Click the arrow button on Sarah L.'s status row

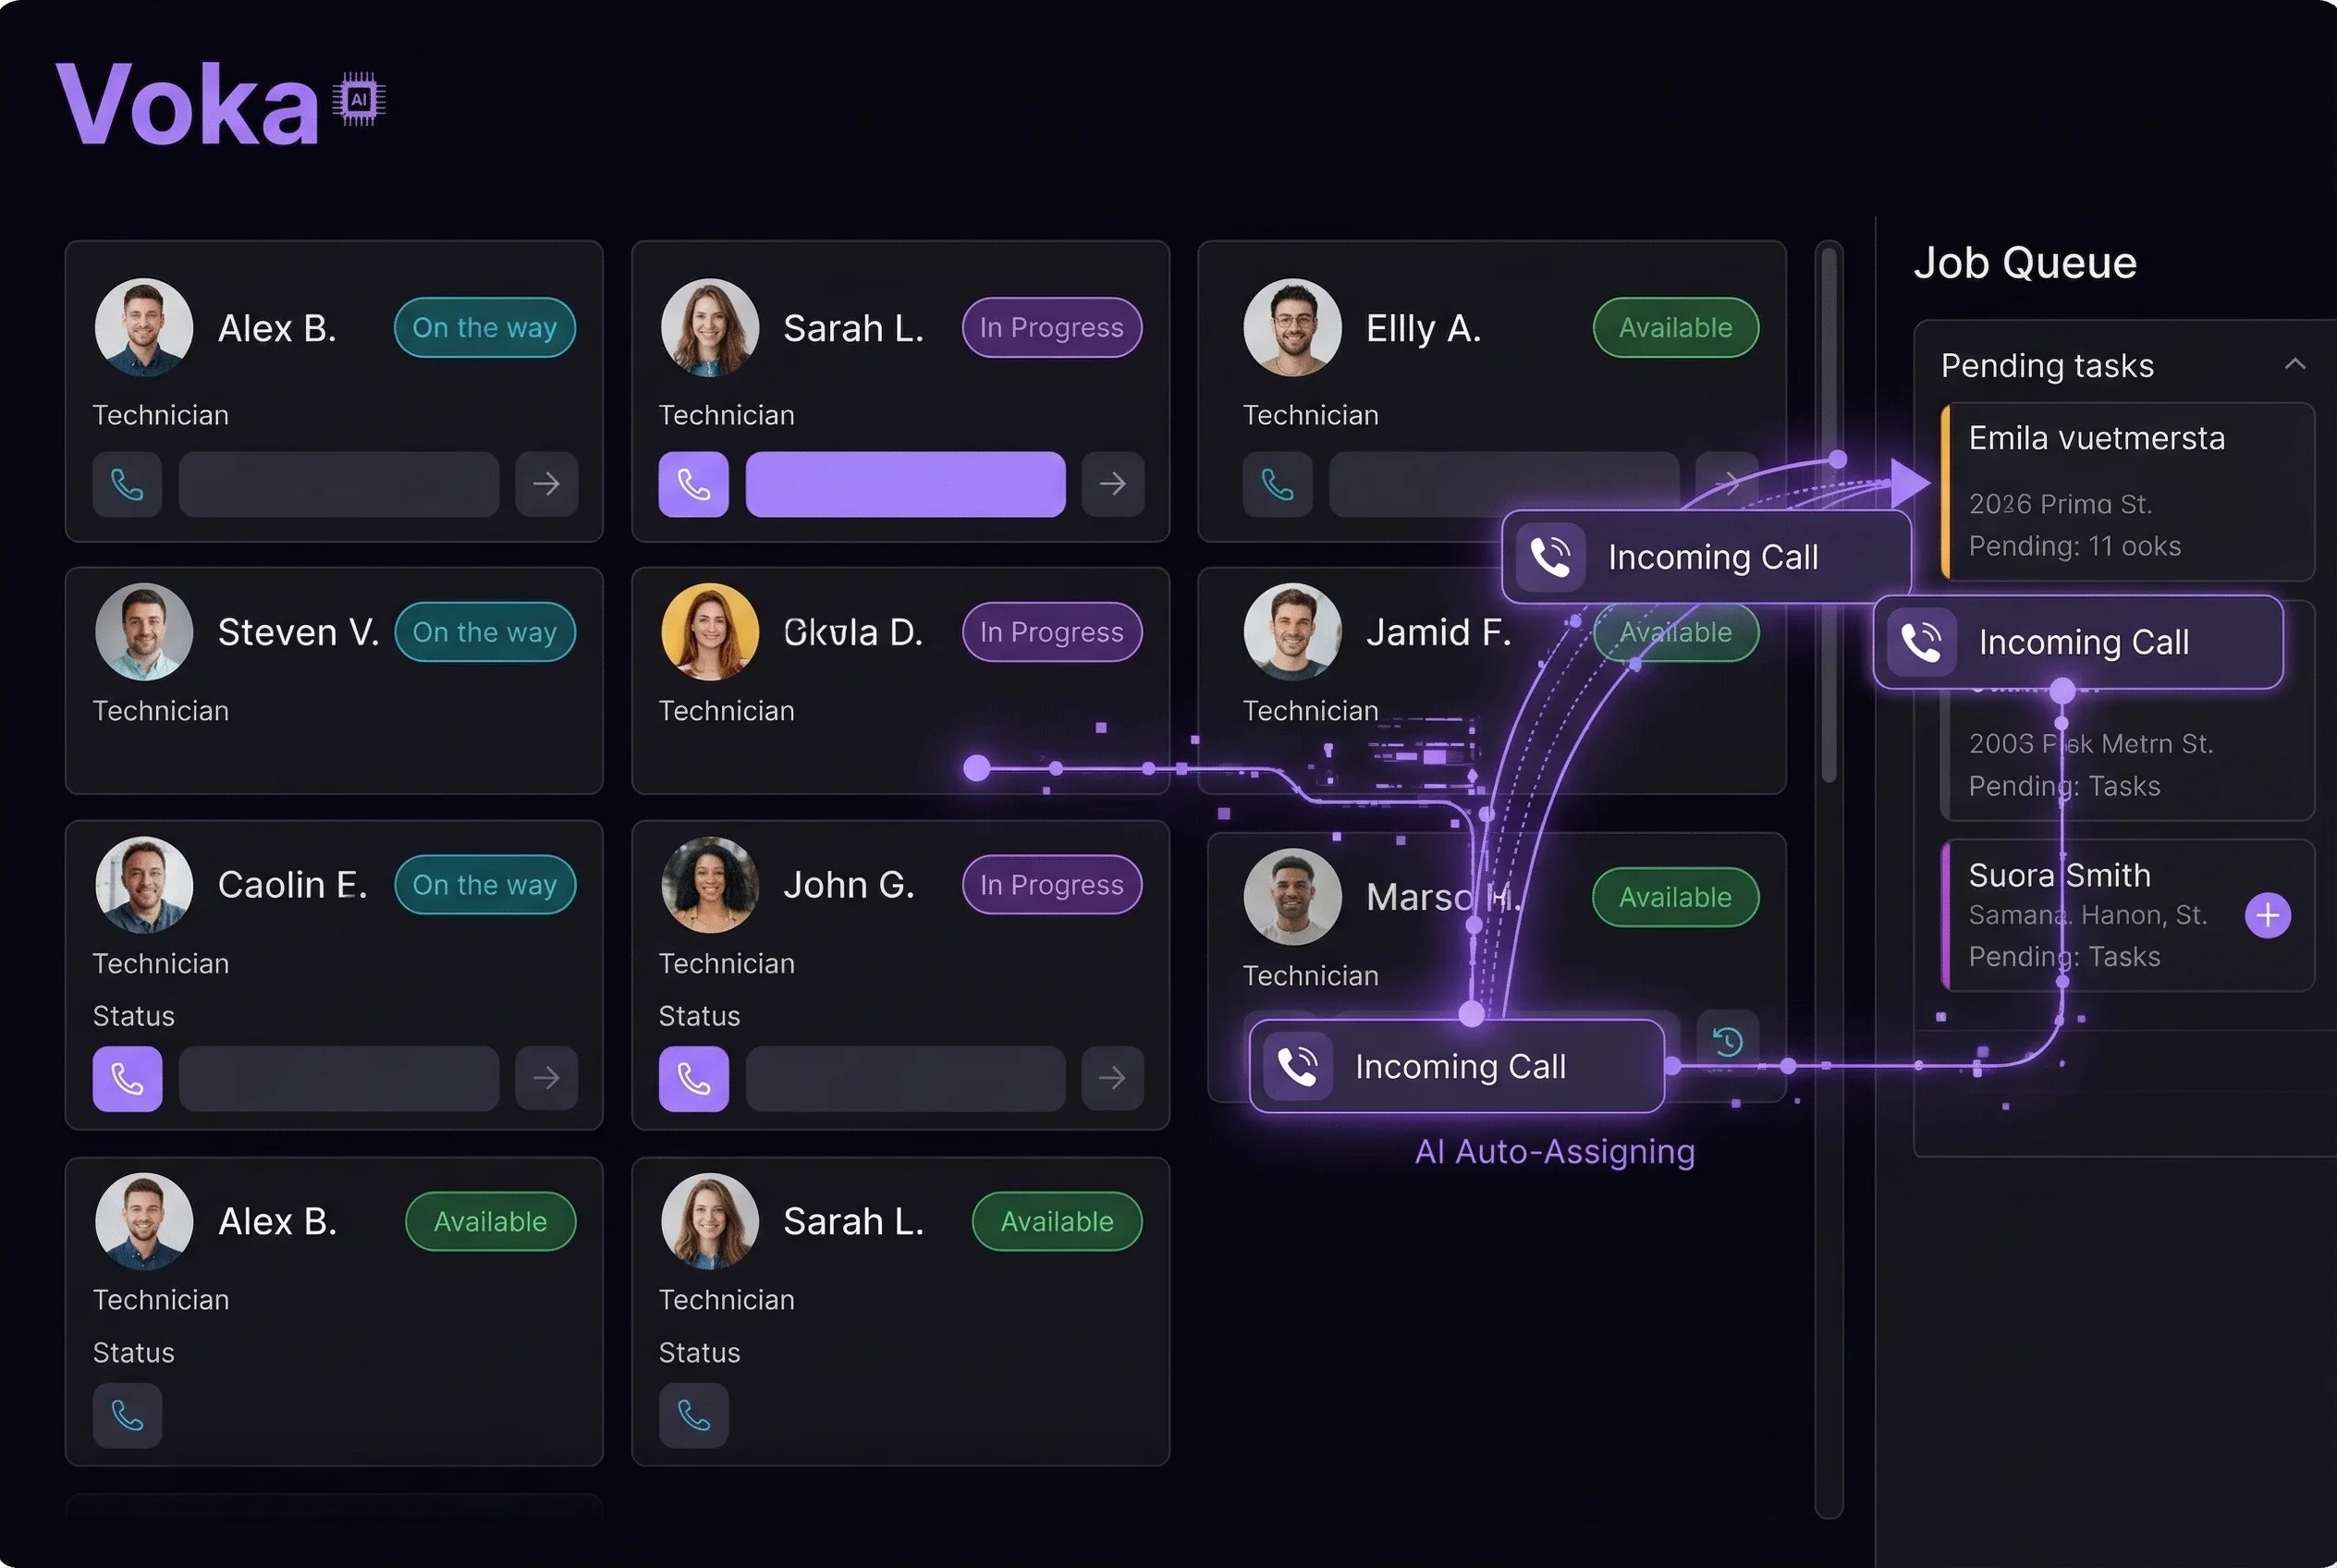(1113, 484)
